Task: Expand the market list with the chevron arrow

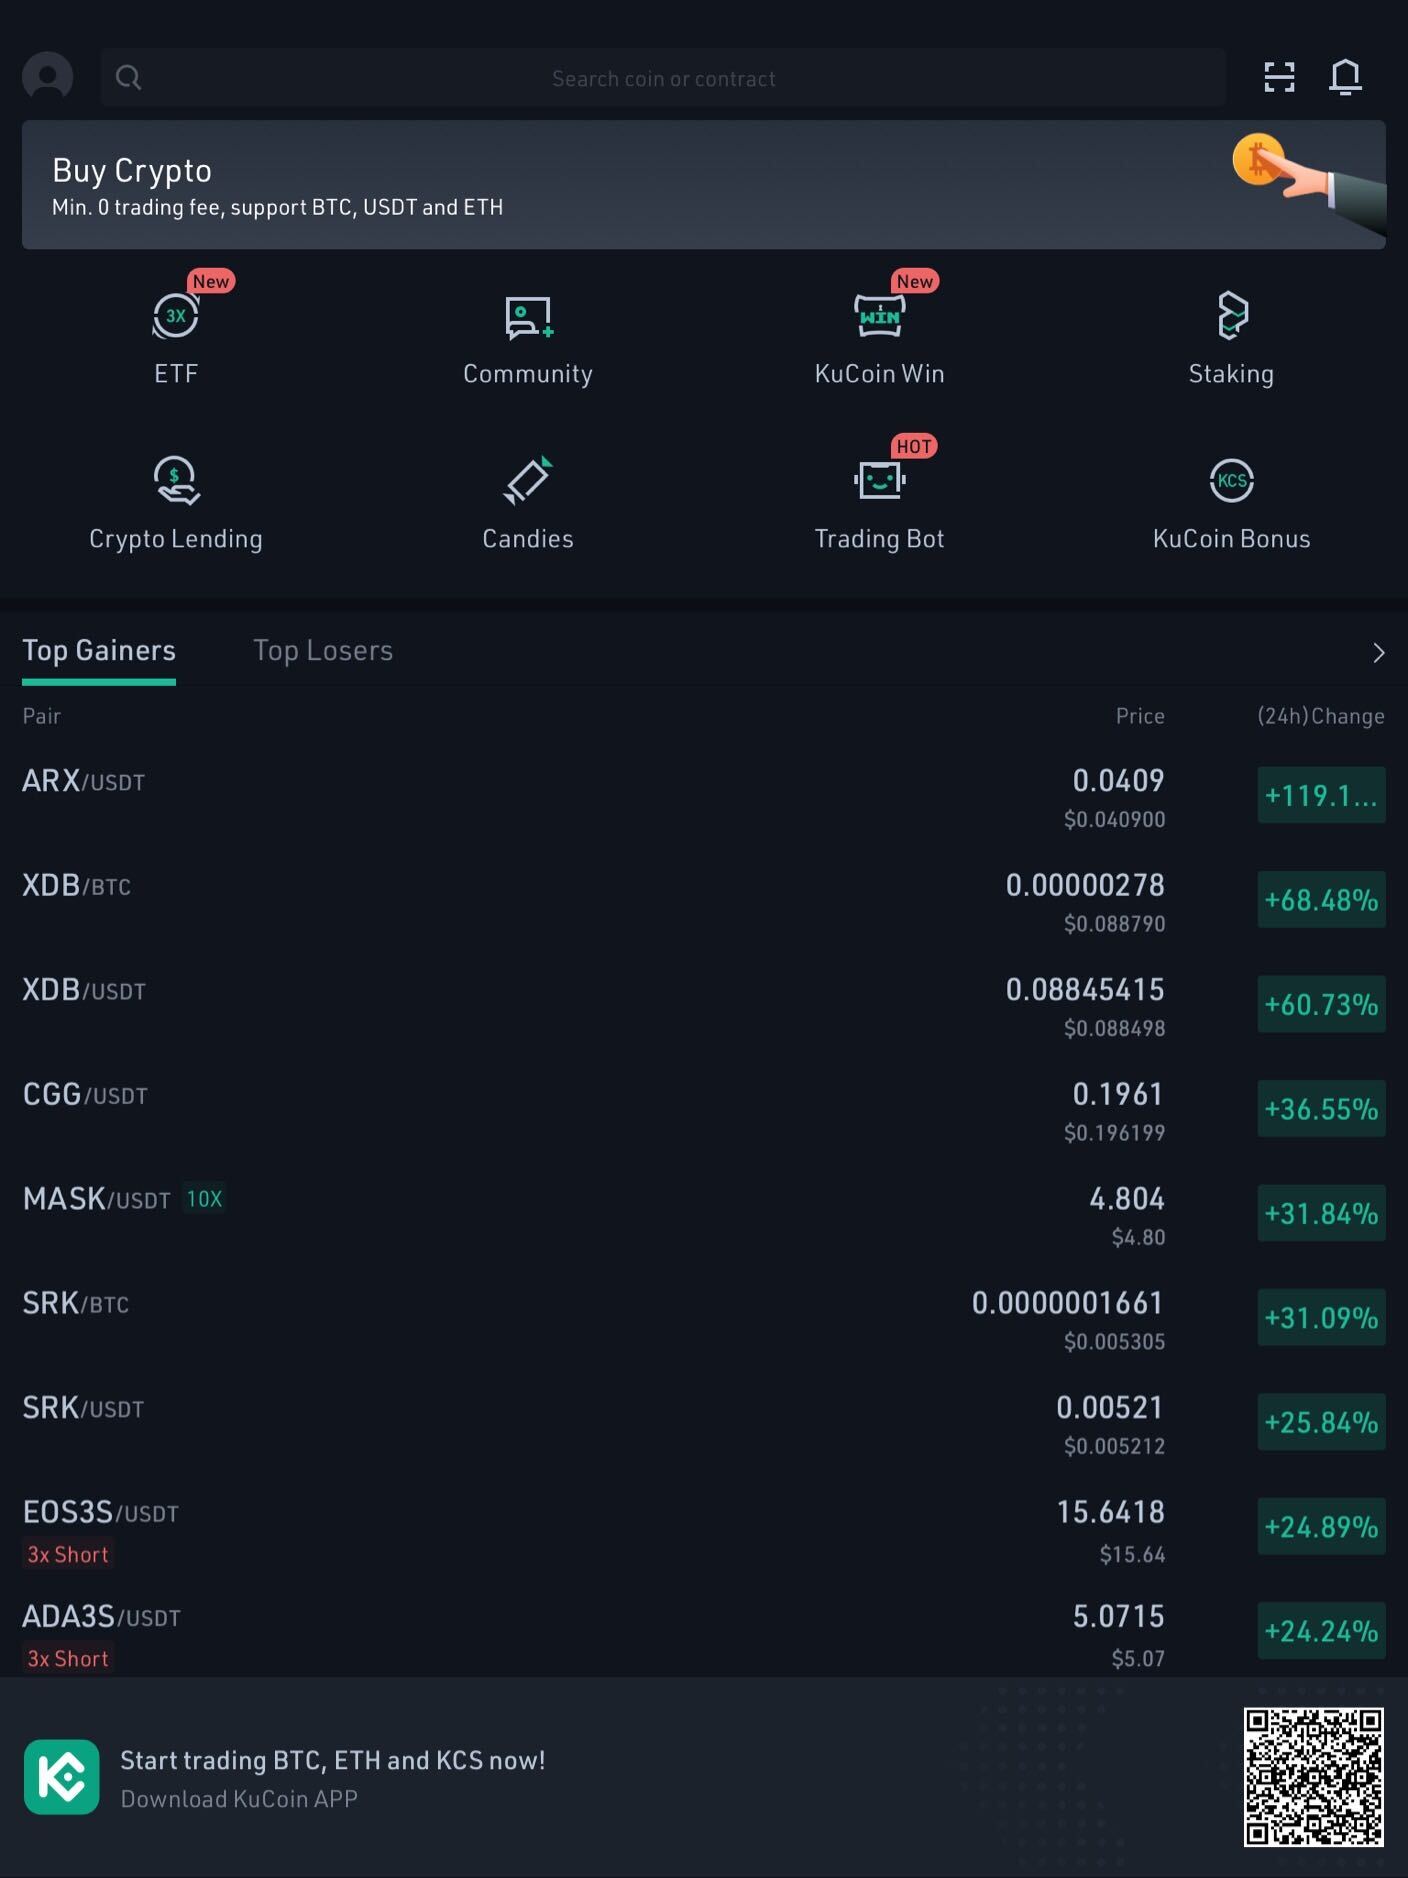Action: (1378, 653)
